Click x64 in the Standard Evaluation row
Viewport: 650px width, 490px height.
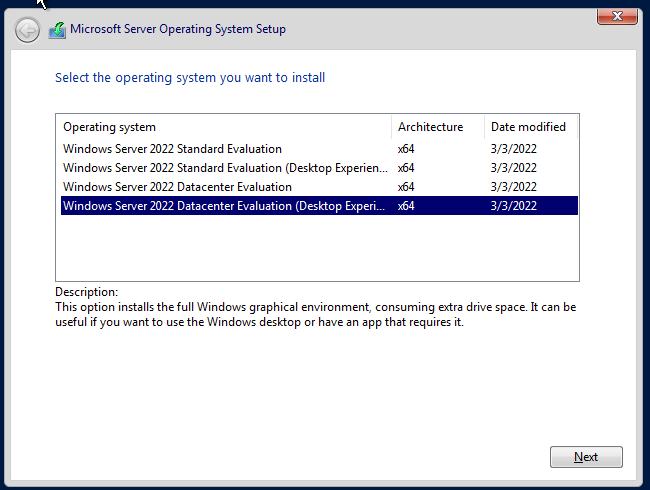coord(406,149)
